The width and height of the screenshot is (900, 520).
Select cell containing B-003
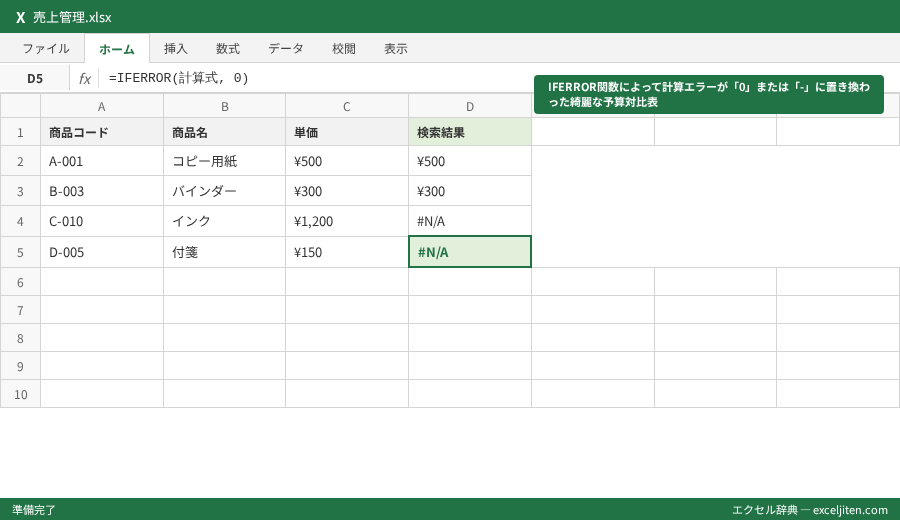click(x=102, y=191)
